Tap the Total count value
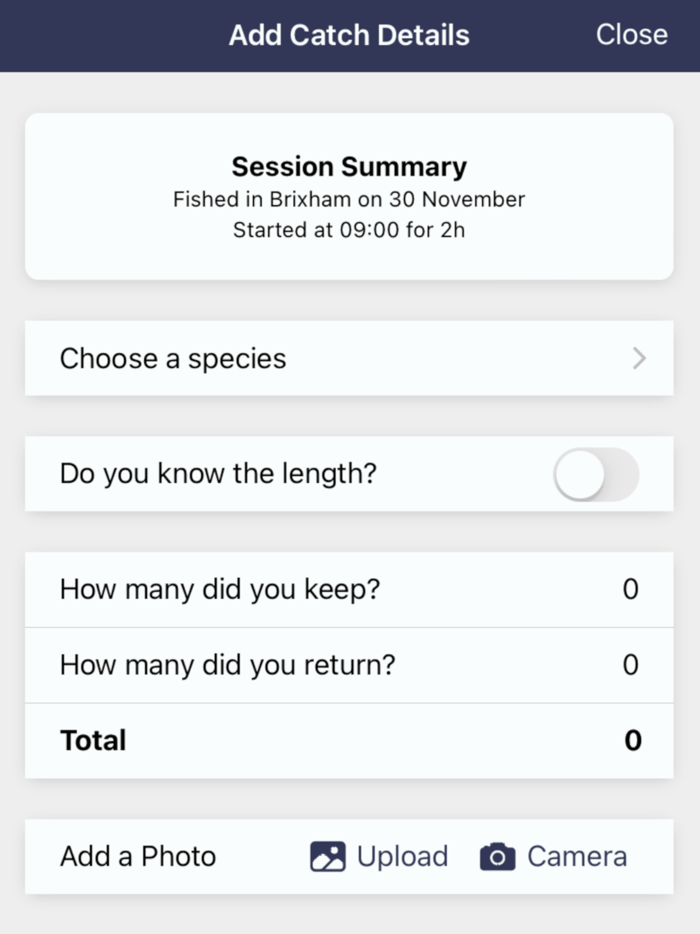 click(633, 740)
